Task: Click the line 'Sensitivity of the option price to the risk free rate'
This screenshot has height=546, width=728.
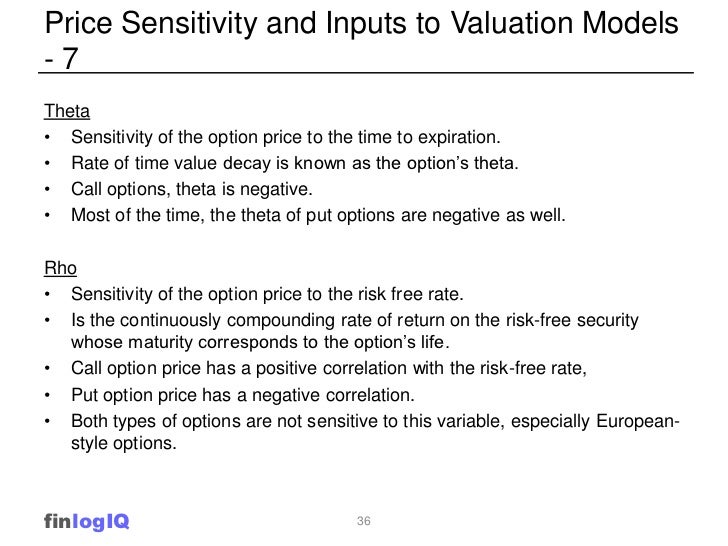Action: [267, 294]
